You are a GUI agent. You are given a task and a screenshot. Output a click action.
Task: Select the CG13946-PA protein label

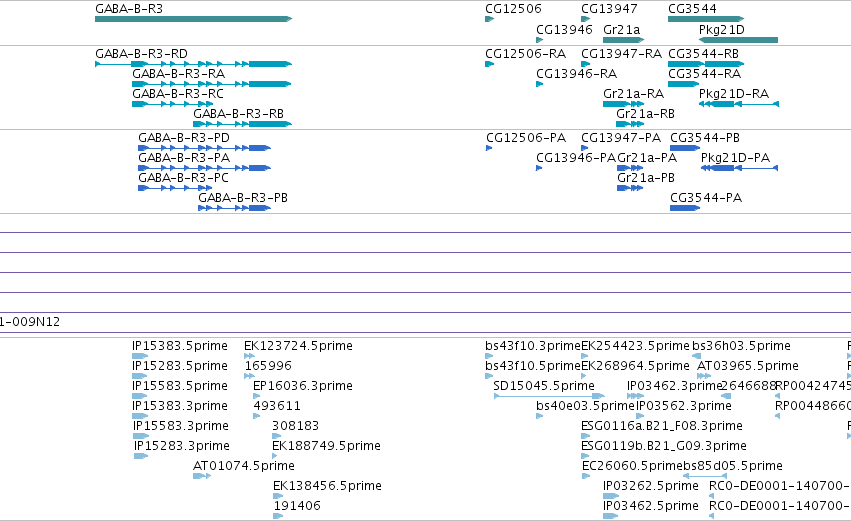pos(576,158)
